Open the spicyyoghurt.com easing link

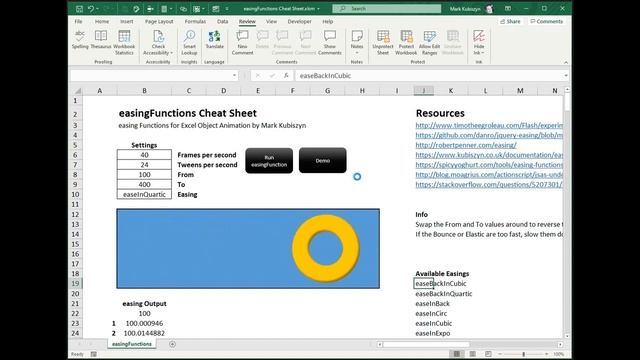click(489, 165)
